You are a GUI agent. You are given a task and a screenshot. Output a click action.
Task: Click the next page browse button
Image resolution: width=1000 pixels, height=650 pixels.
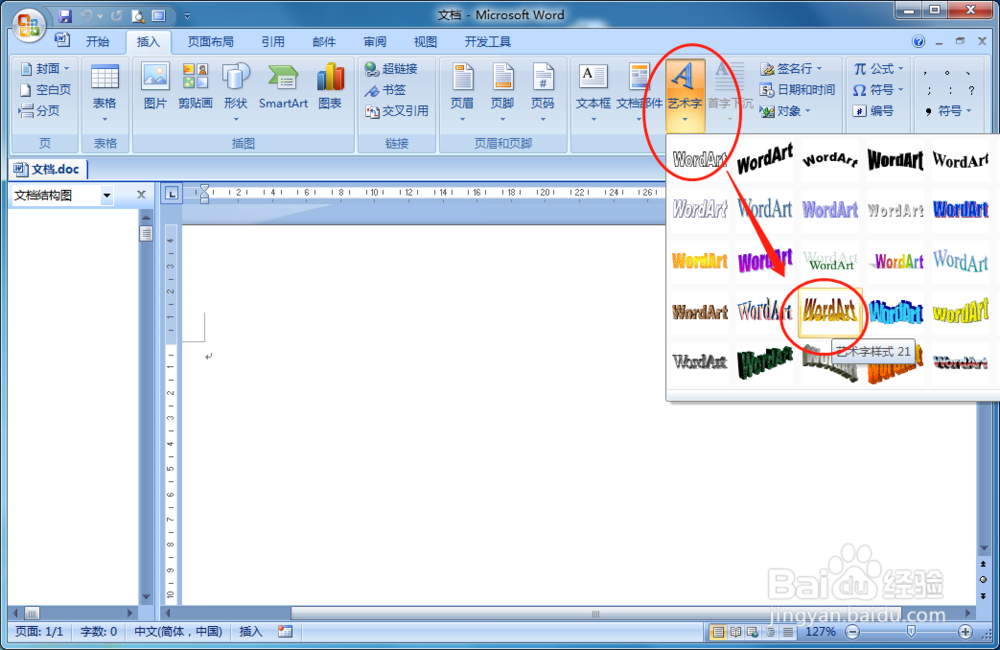[983, 596]
